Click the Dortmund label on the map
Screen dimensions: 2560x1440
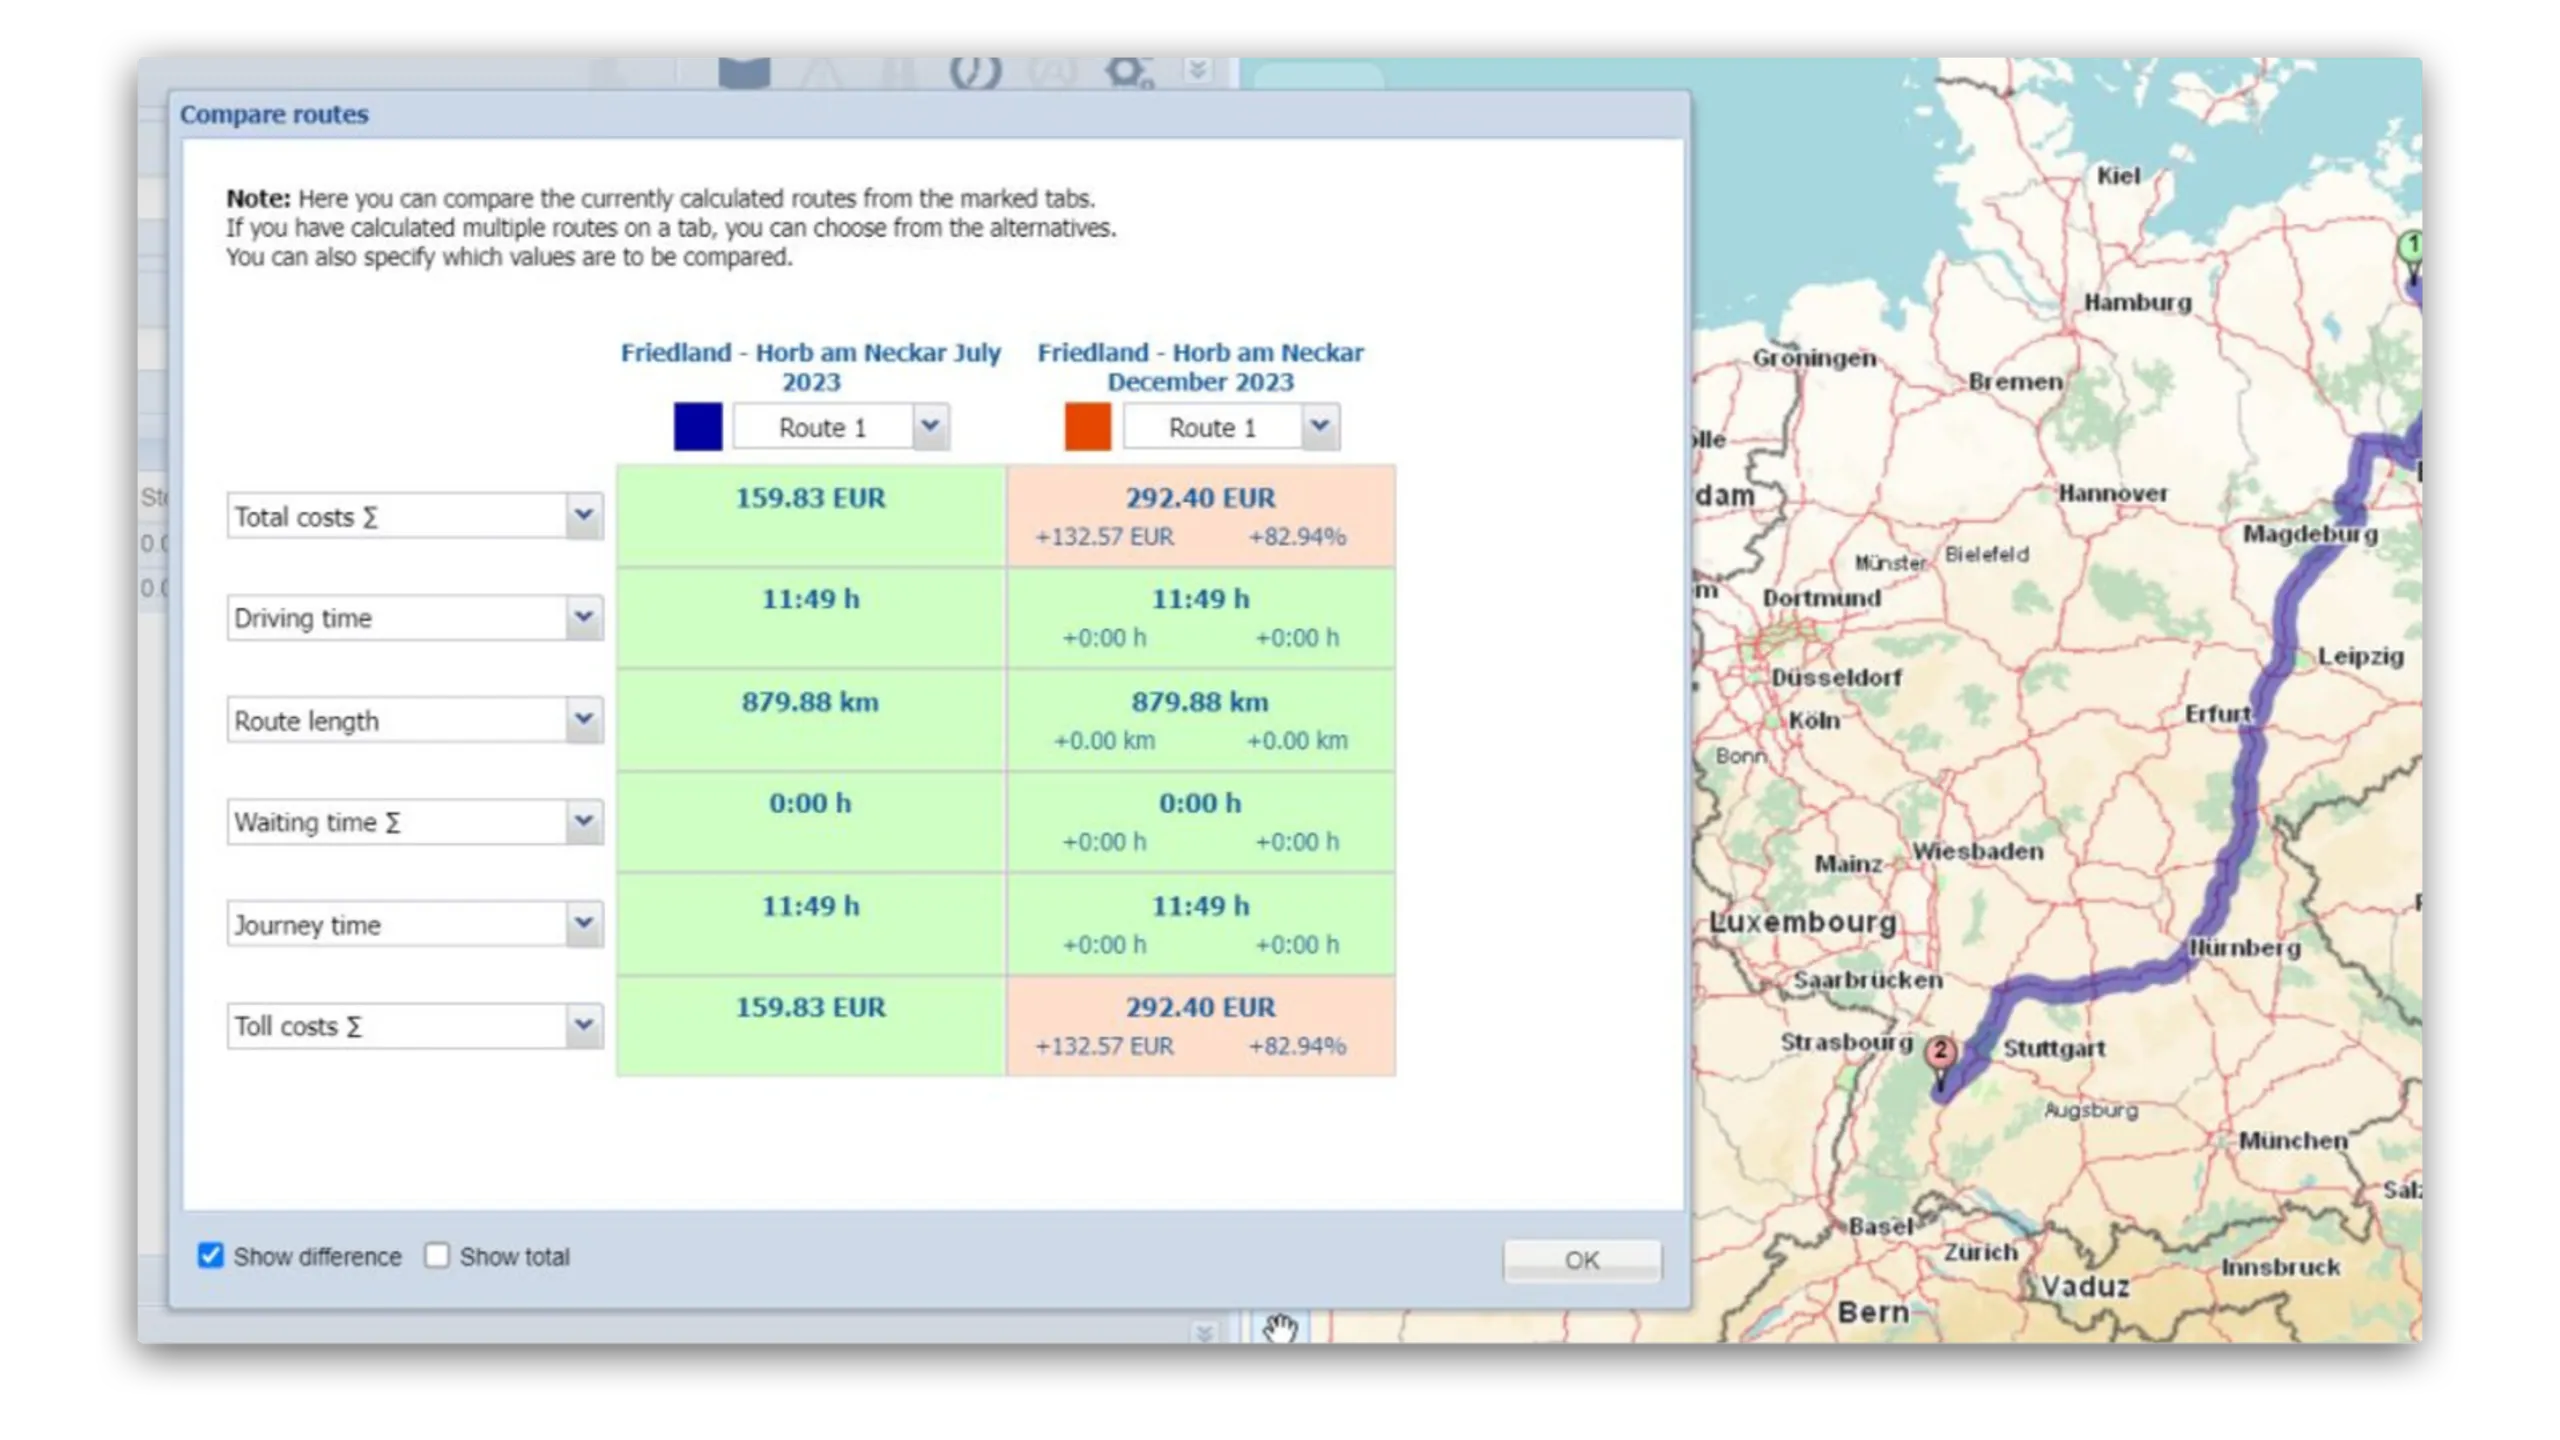click(1822, 598)
